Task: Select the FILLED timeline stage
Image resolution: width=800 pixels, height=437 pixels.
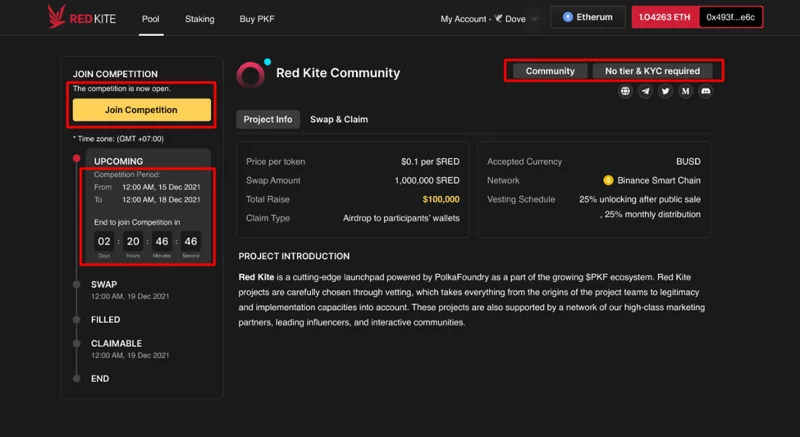Action: (x=106, y=320)
